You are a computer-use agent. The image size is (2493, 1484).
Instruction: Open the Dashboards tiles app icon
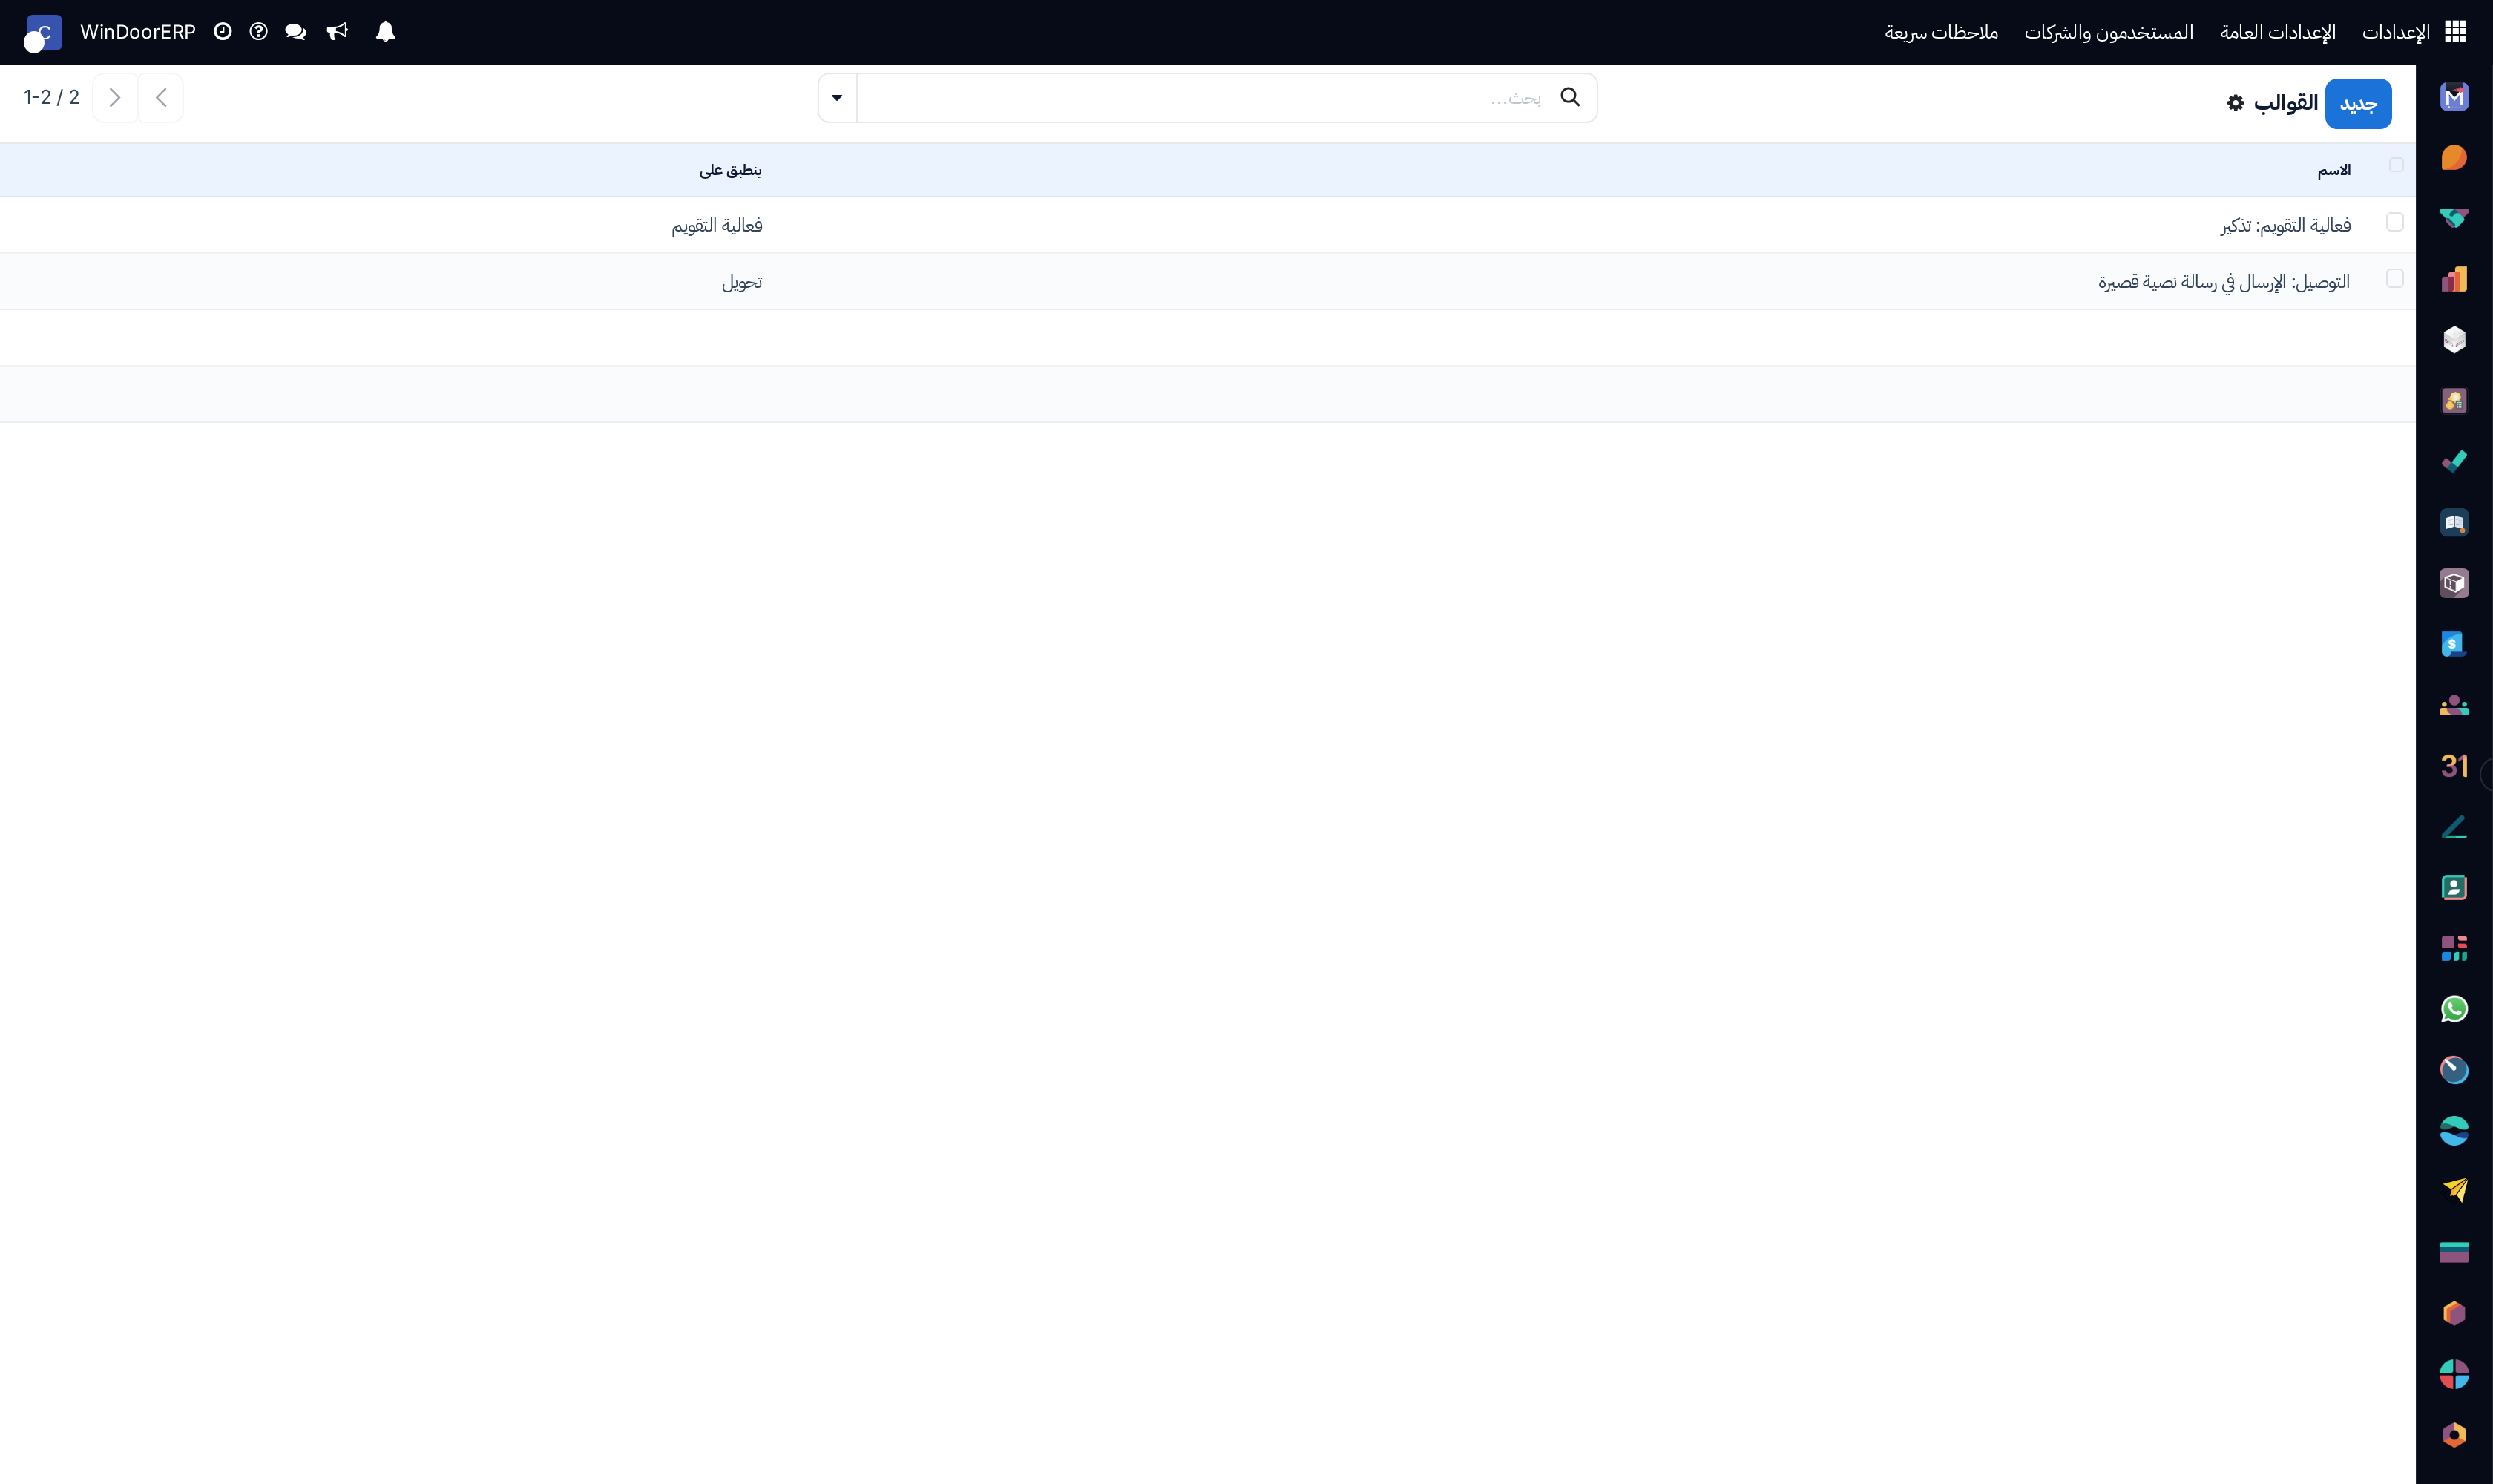click(x=2454, y=948)
